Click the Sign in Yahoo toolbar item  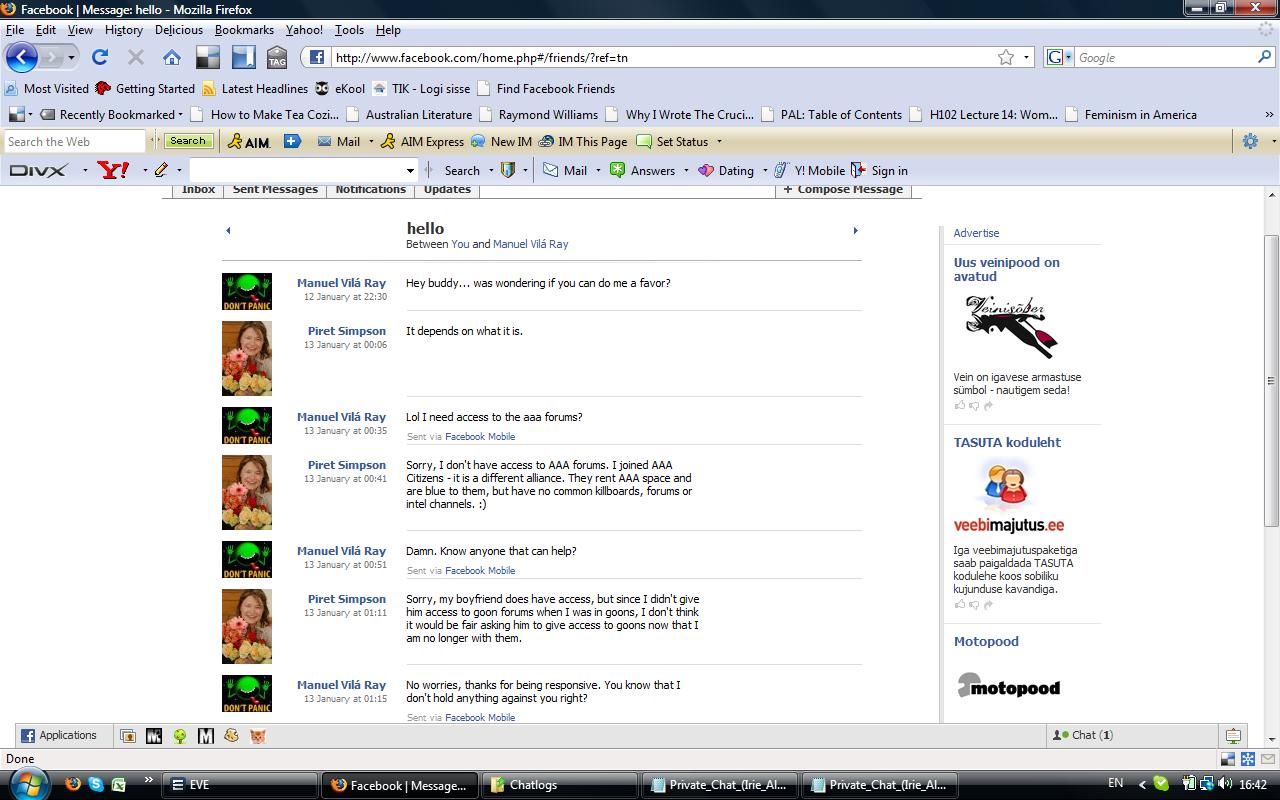[879, 171]
